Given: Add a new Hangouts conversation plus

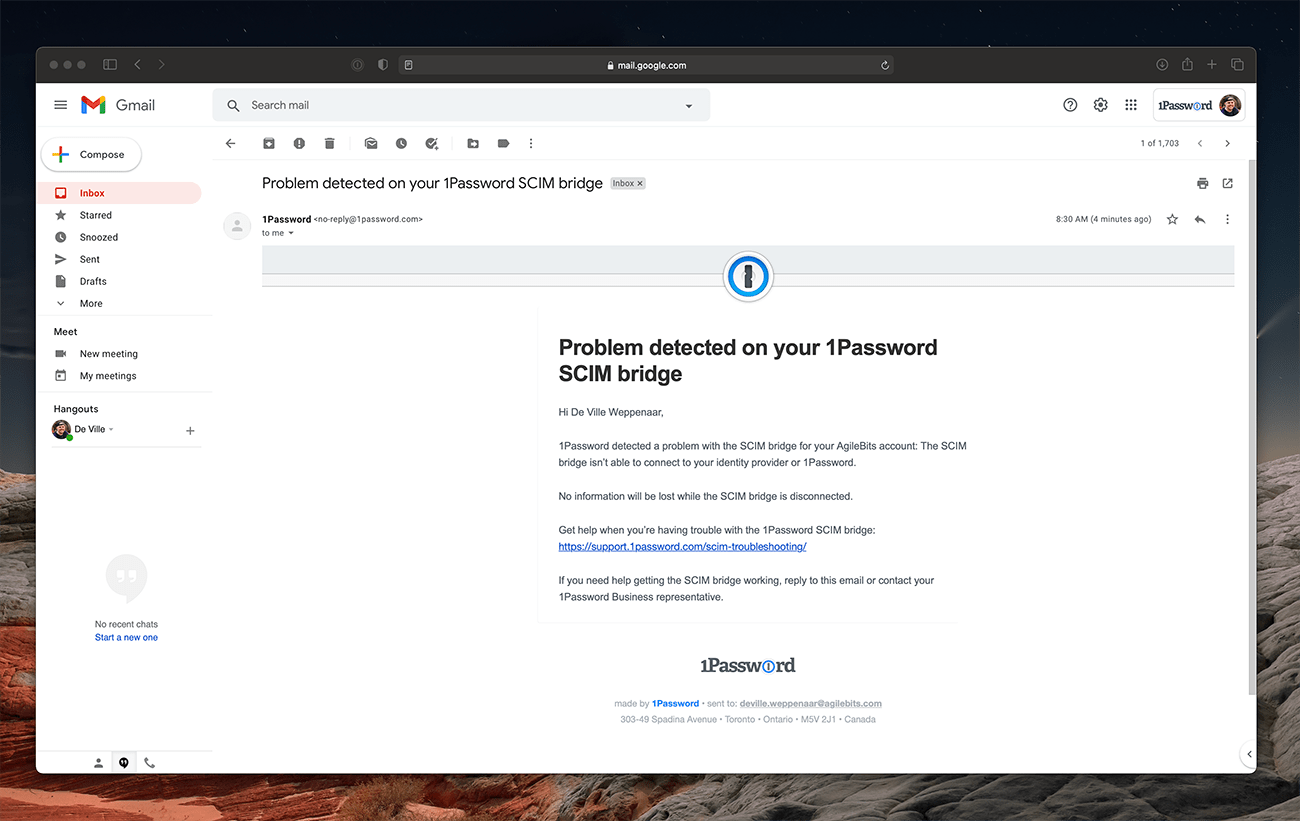Looking at the screenshot, I should pos(190,431).
